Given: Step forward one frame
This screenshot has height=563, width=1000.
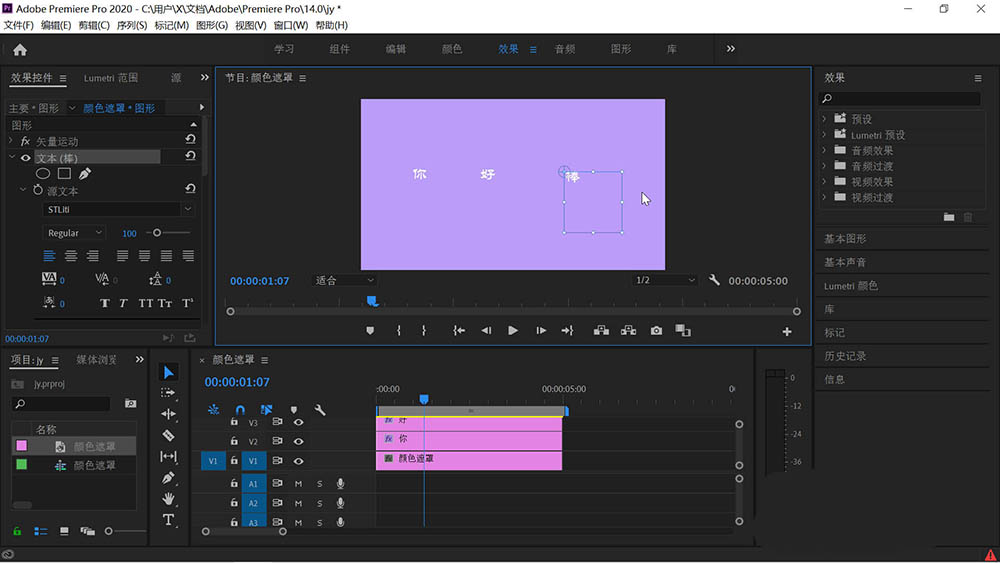Looking at the screenshot, I should pyautogui.click(x=541, y=331).
